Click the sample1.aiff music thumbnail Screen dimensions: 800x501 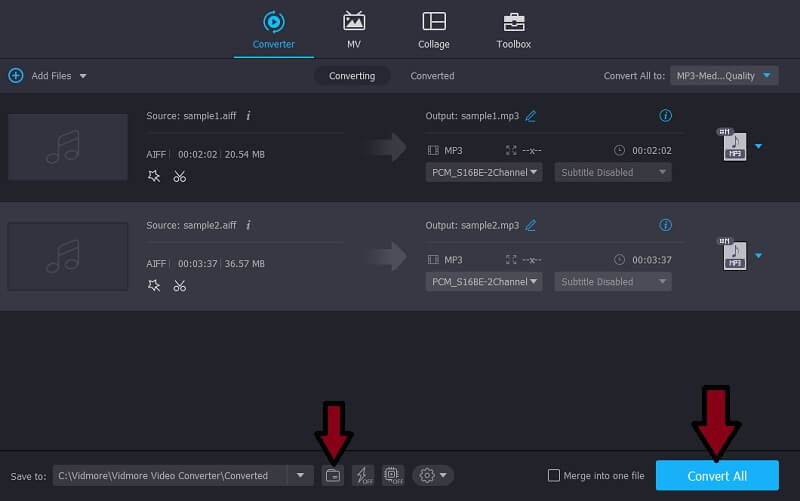(x=68, y=146)
